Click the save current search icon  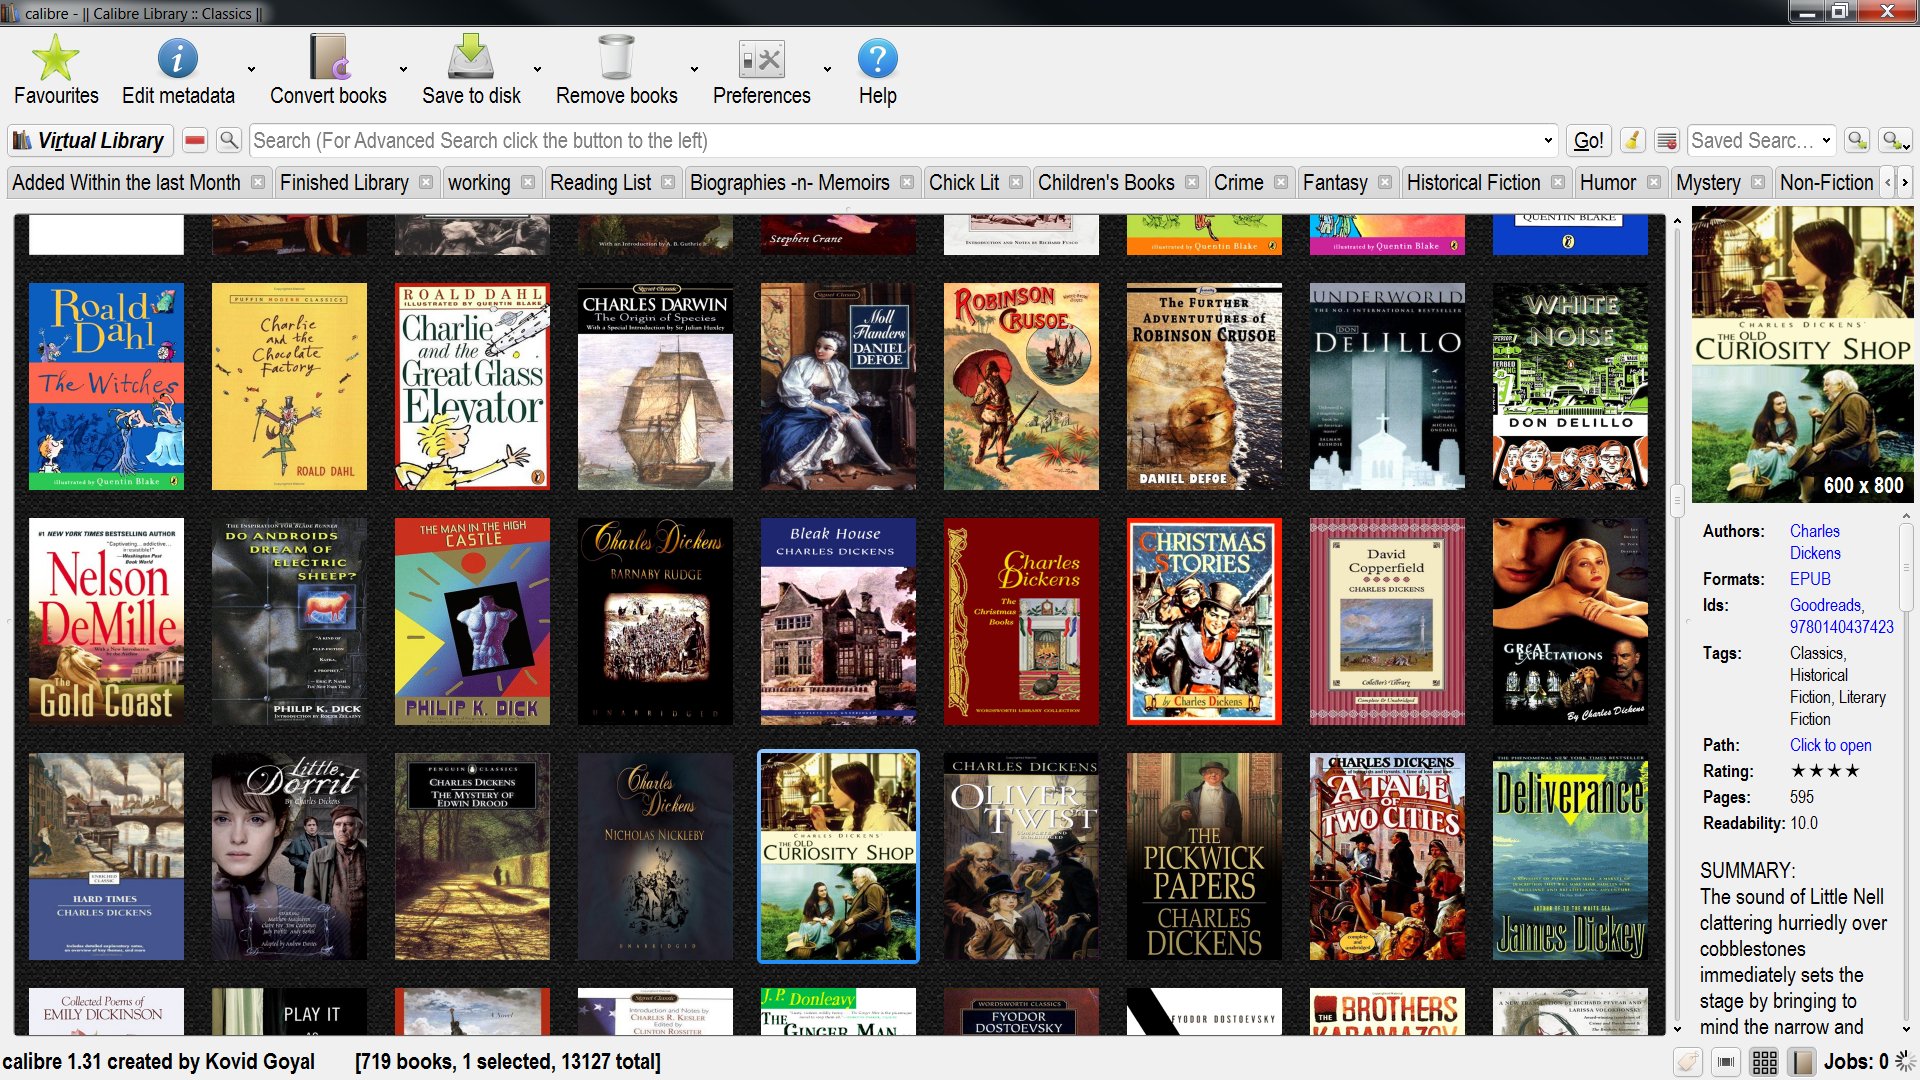(1891, 141)
